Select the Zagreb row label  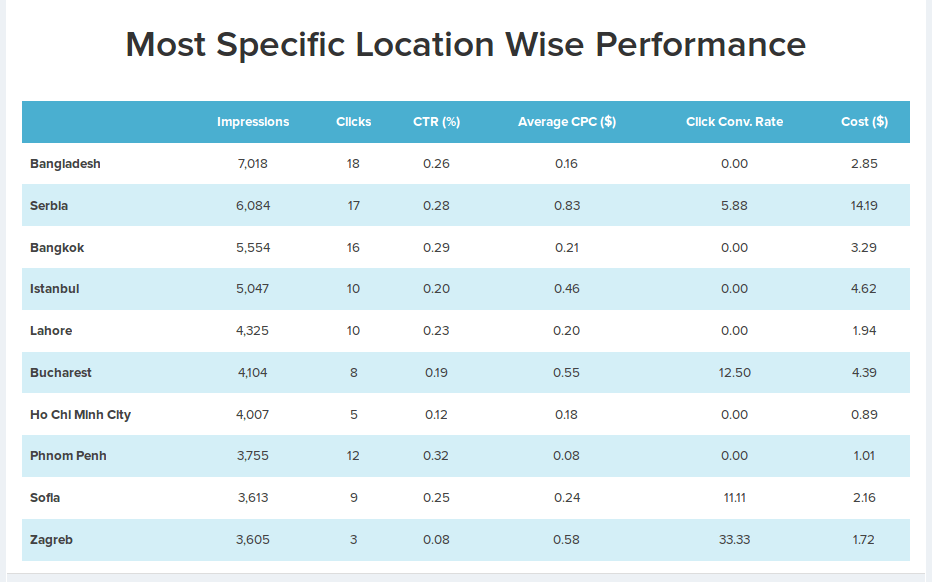point(51,540)
